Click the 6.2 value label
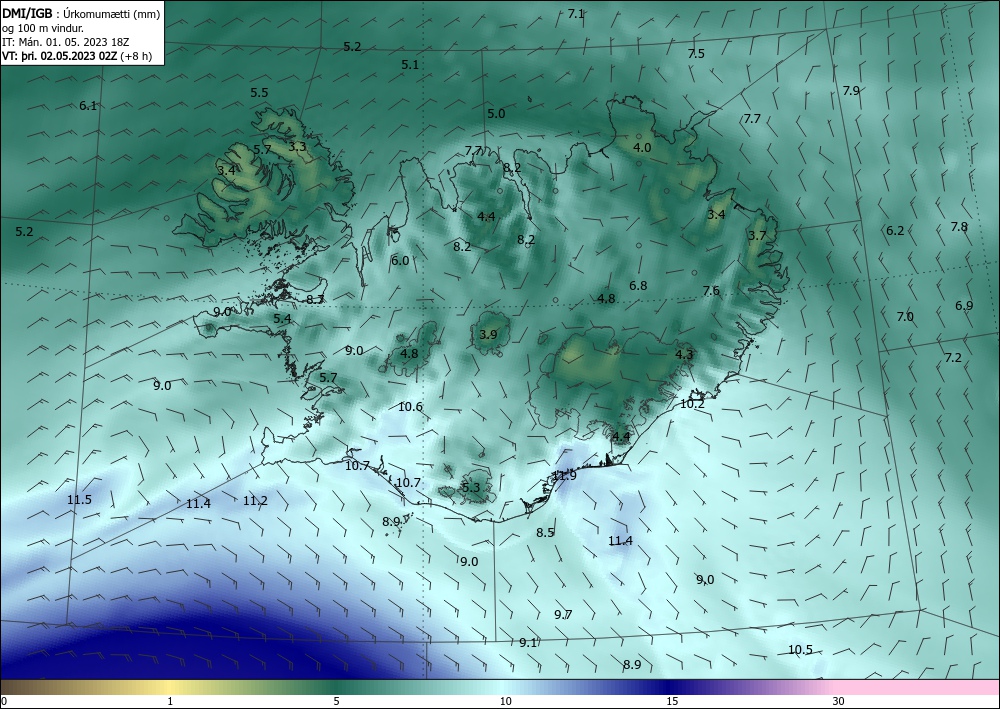The width and height of the screenshot is (1000, 709). point(895,231)
